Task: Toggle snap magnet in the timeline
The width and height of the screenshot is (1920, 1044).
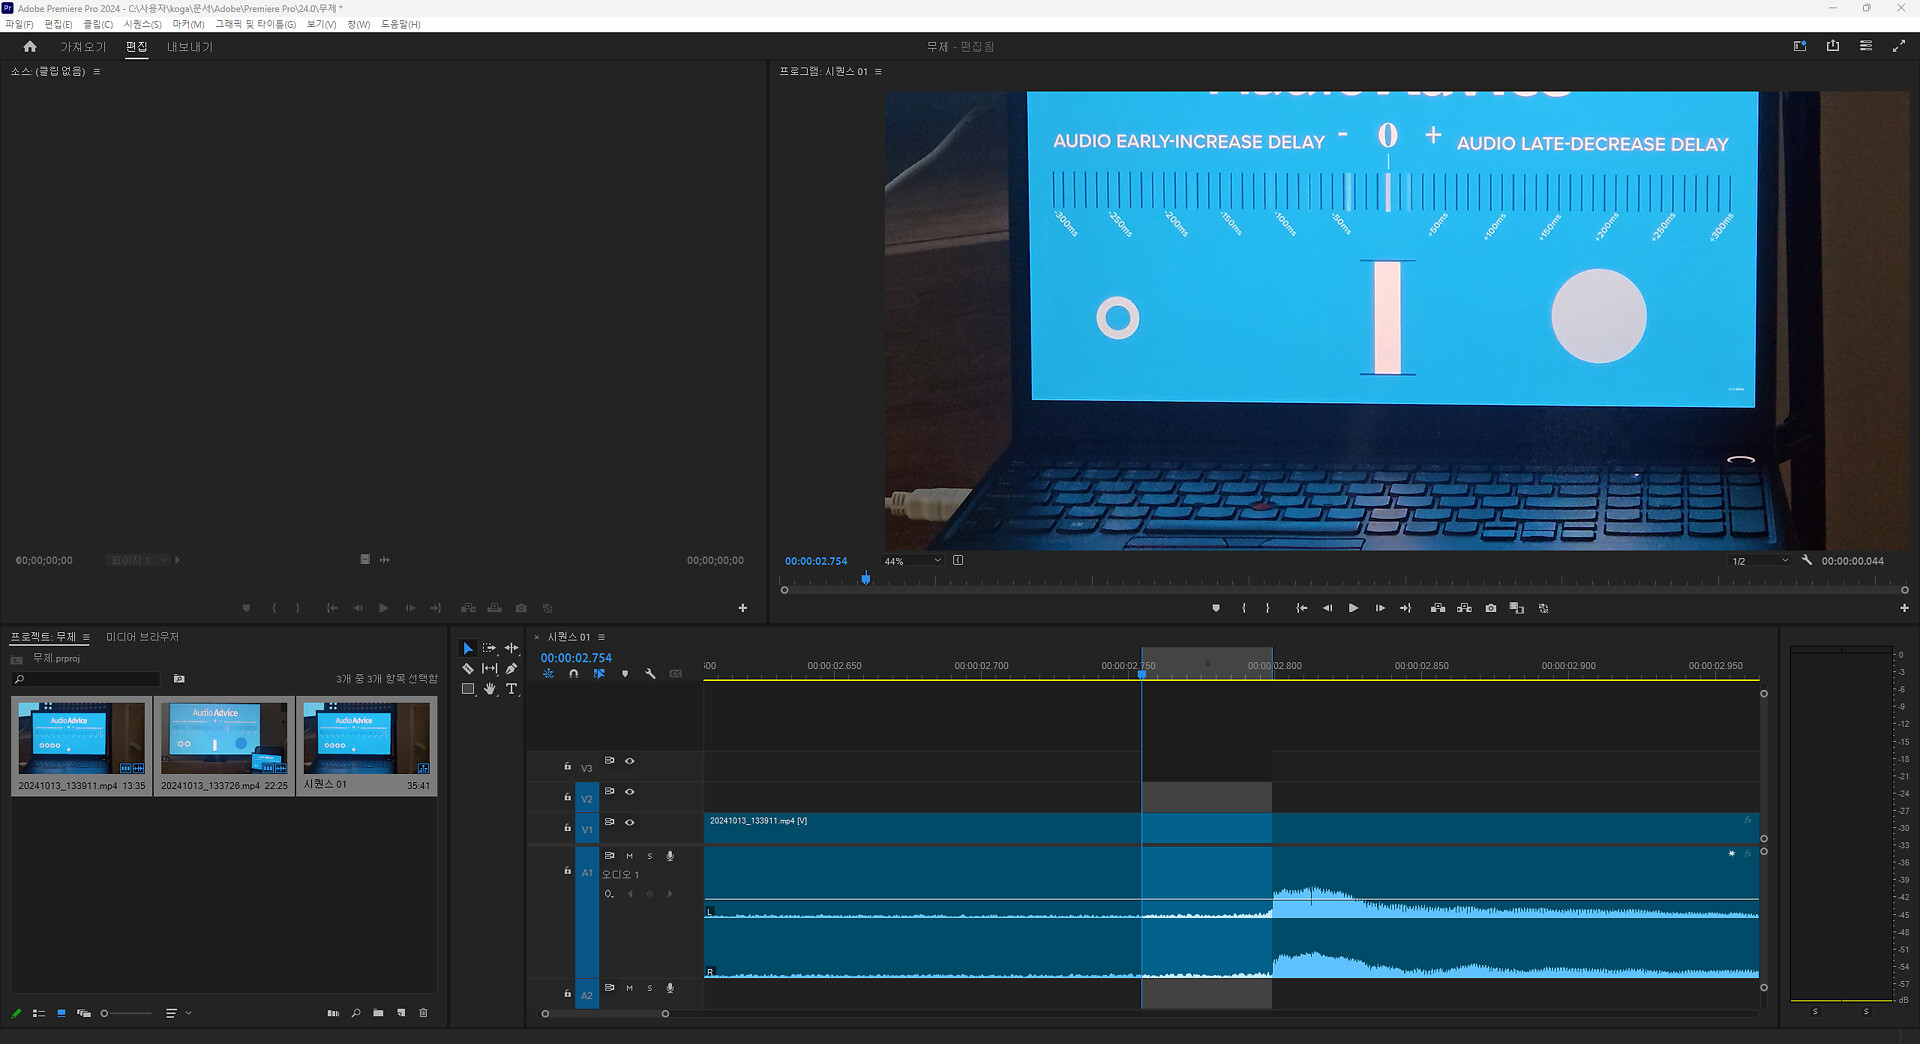Action: click(x=573, y=674)
